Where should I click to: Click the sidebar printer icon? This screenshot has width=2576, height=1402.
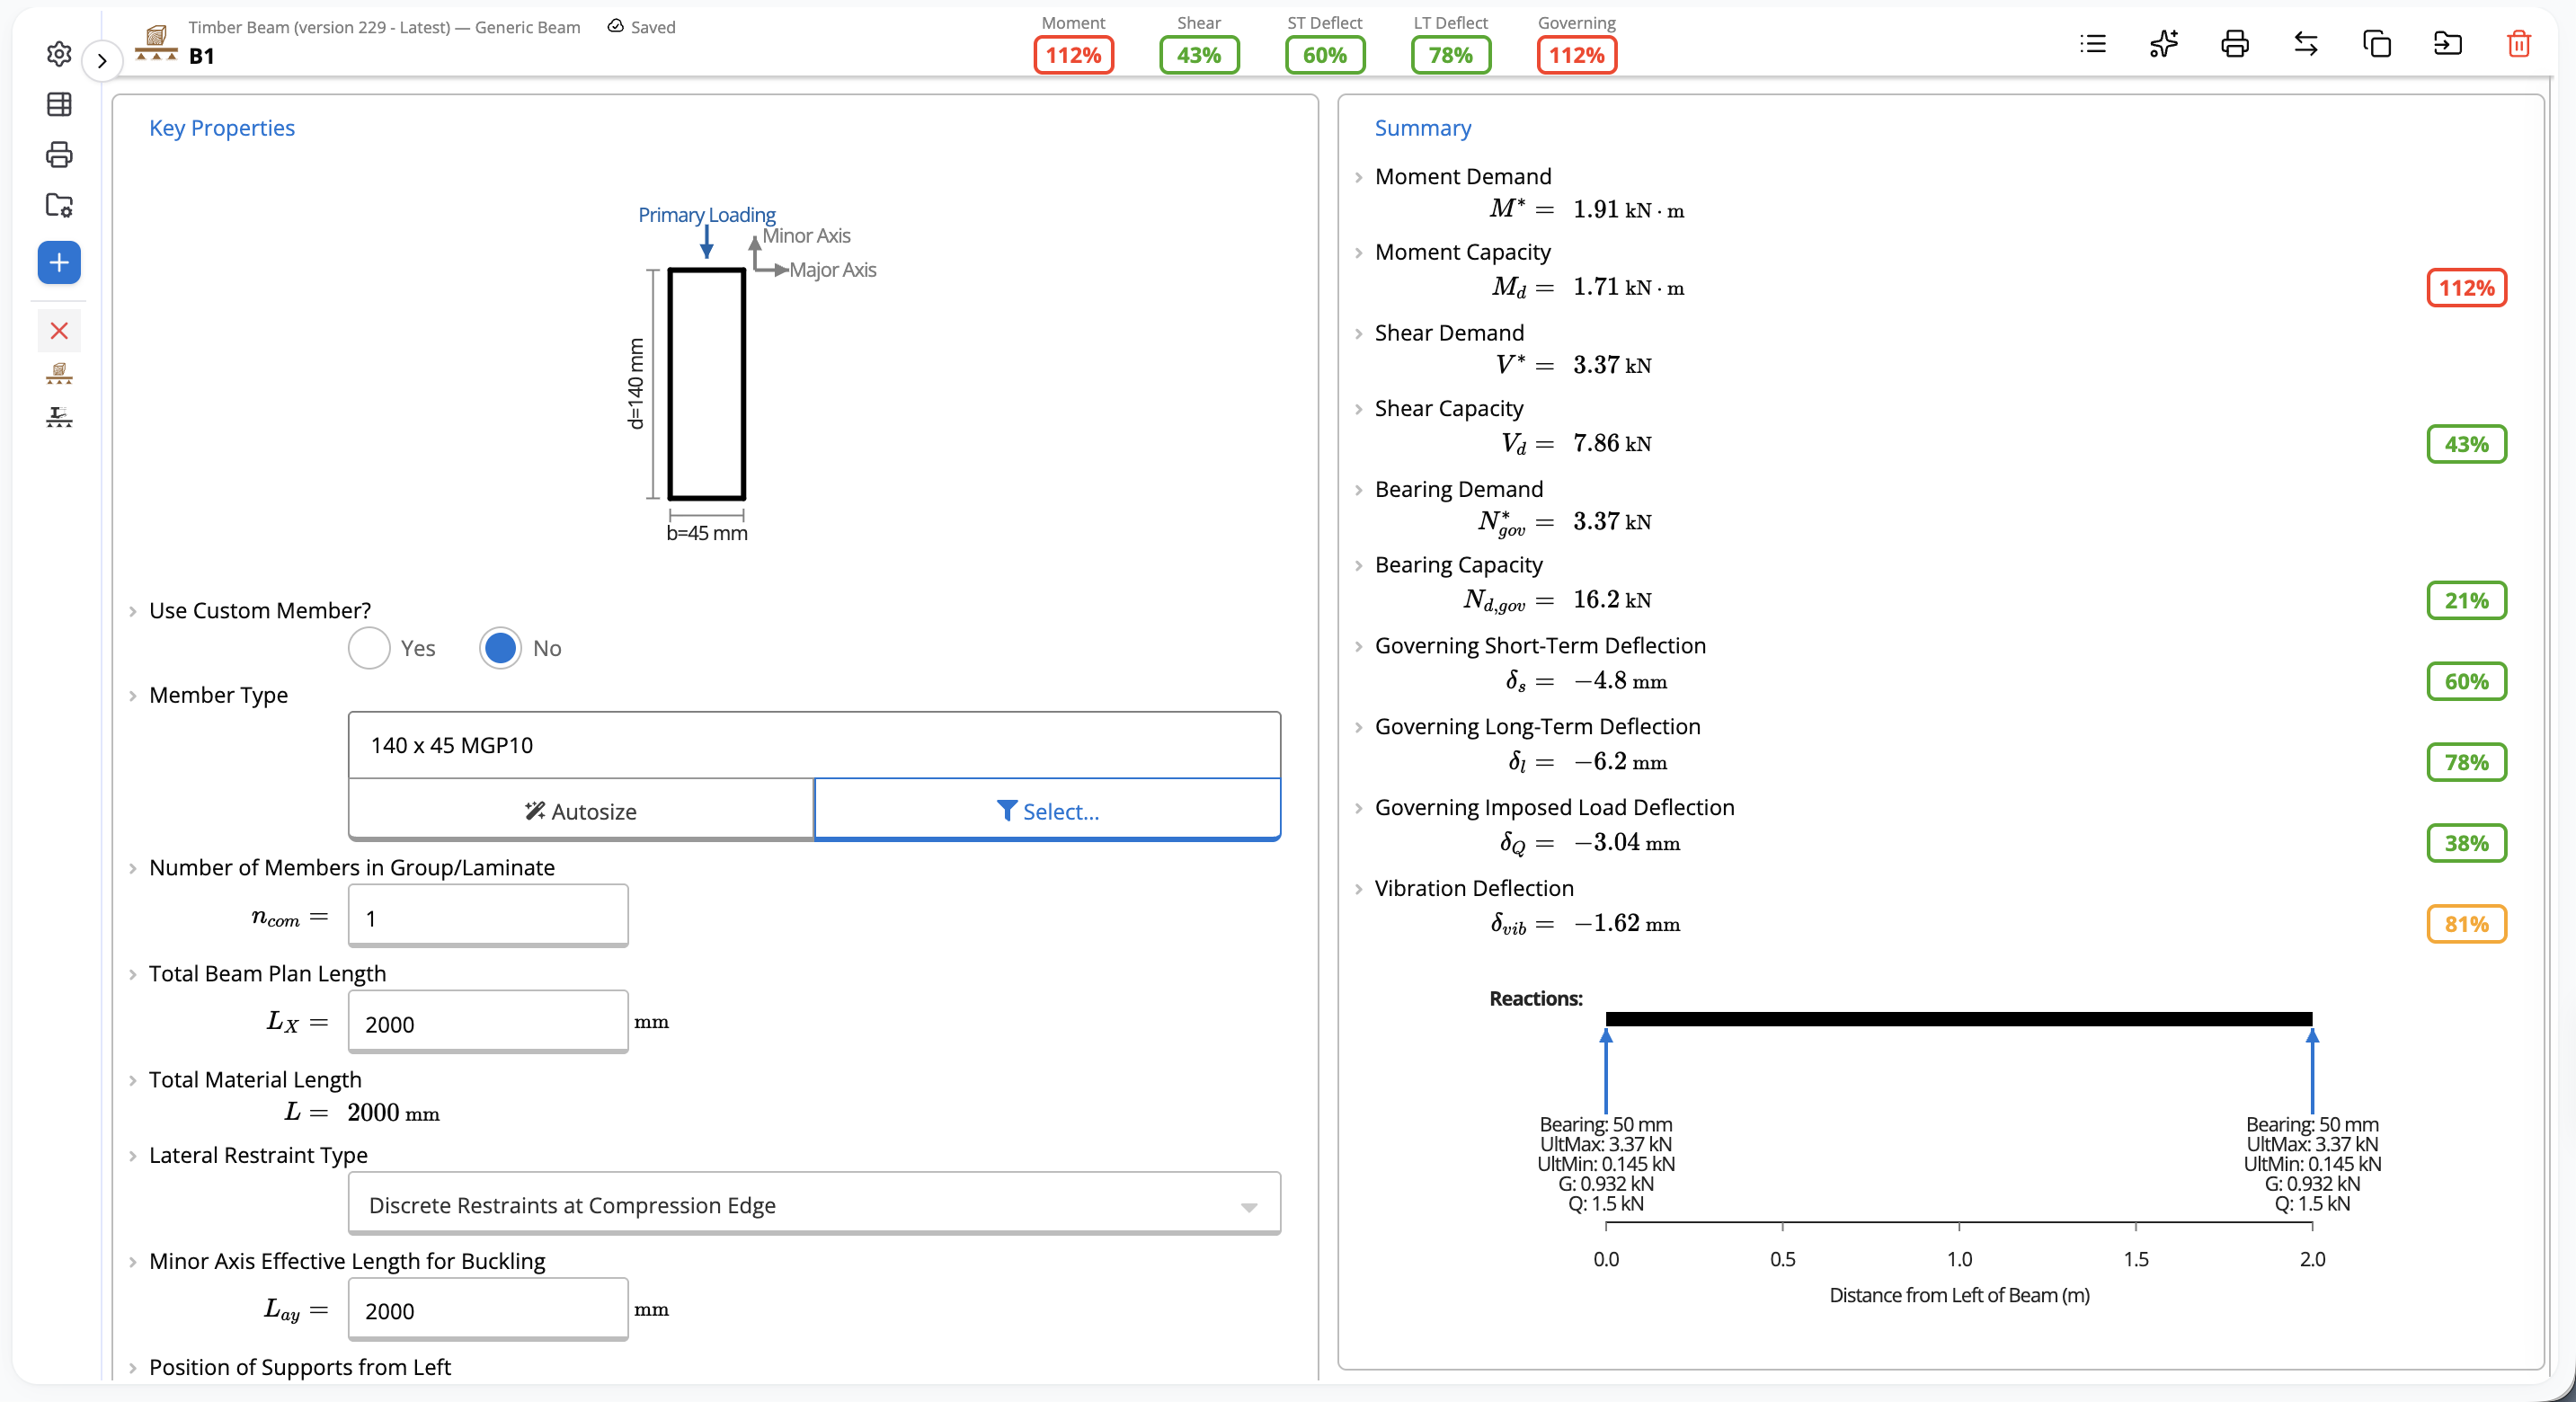point(59,154)
